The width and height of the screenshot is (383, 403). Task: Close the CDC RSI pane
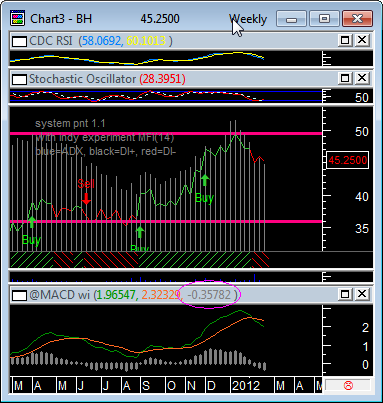[x=362, y=40]
